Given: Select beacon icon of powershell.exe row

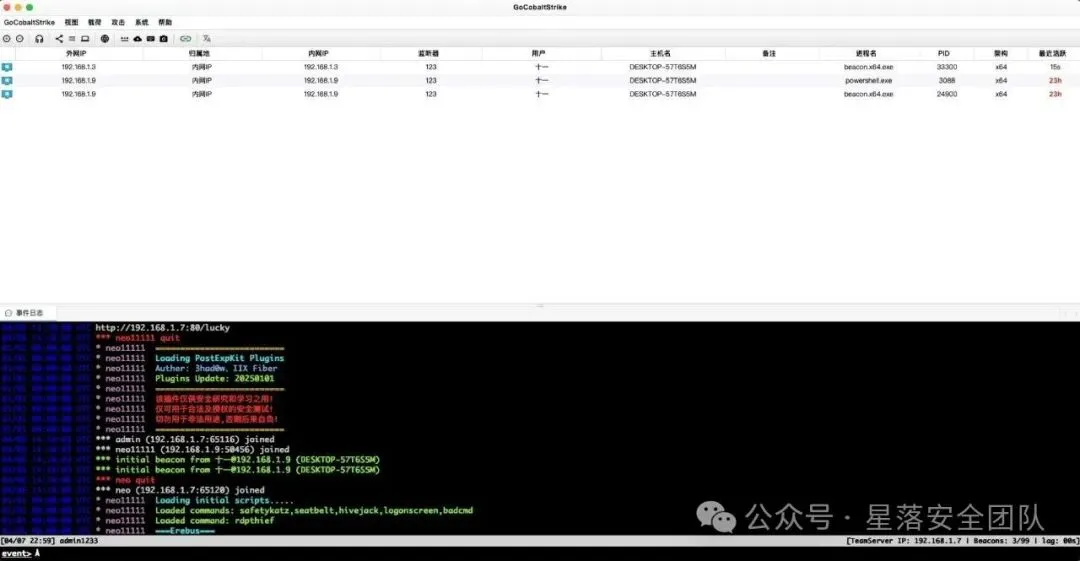Looking at the screenshot, I should click(7, 81).
